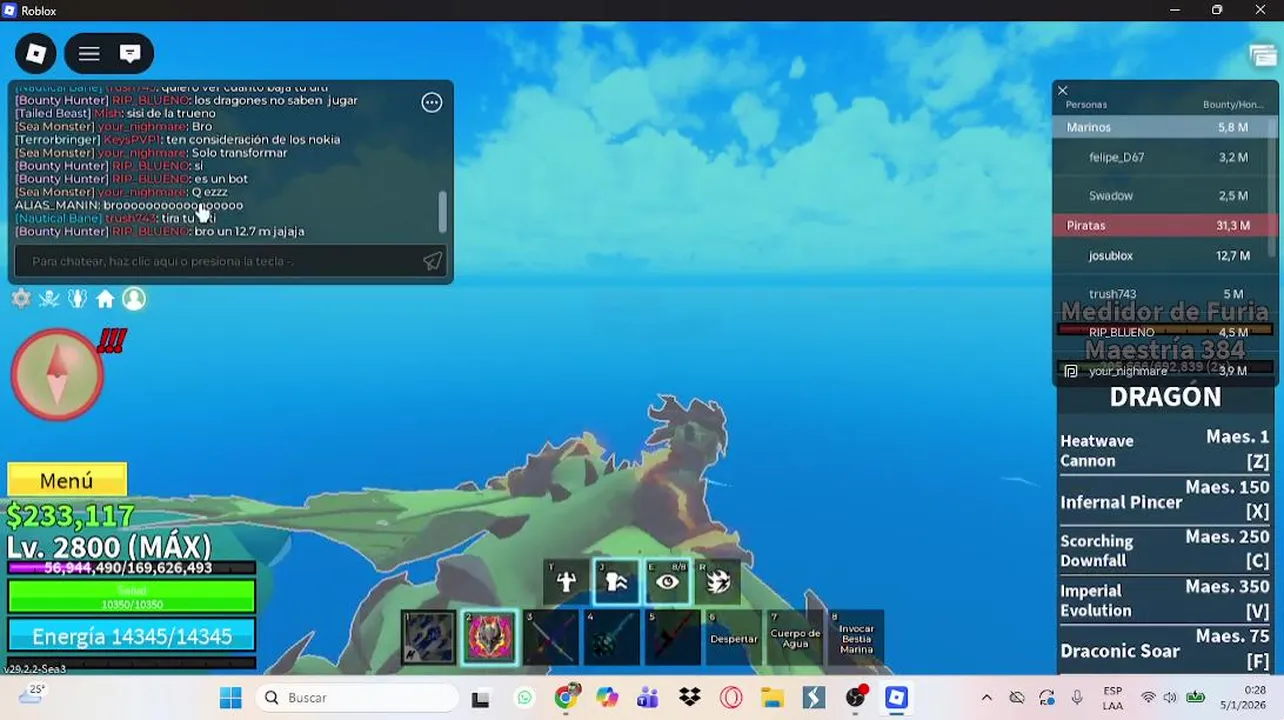Open the yellow Menú button
The width and height of the screenshot is (1284, 720).
(x=67, y=481)
